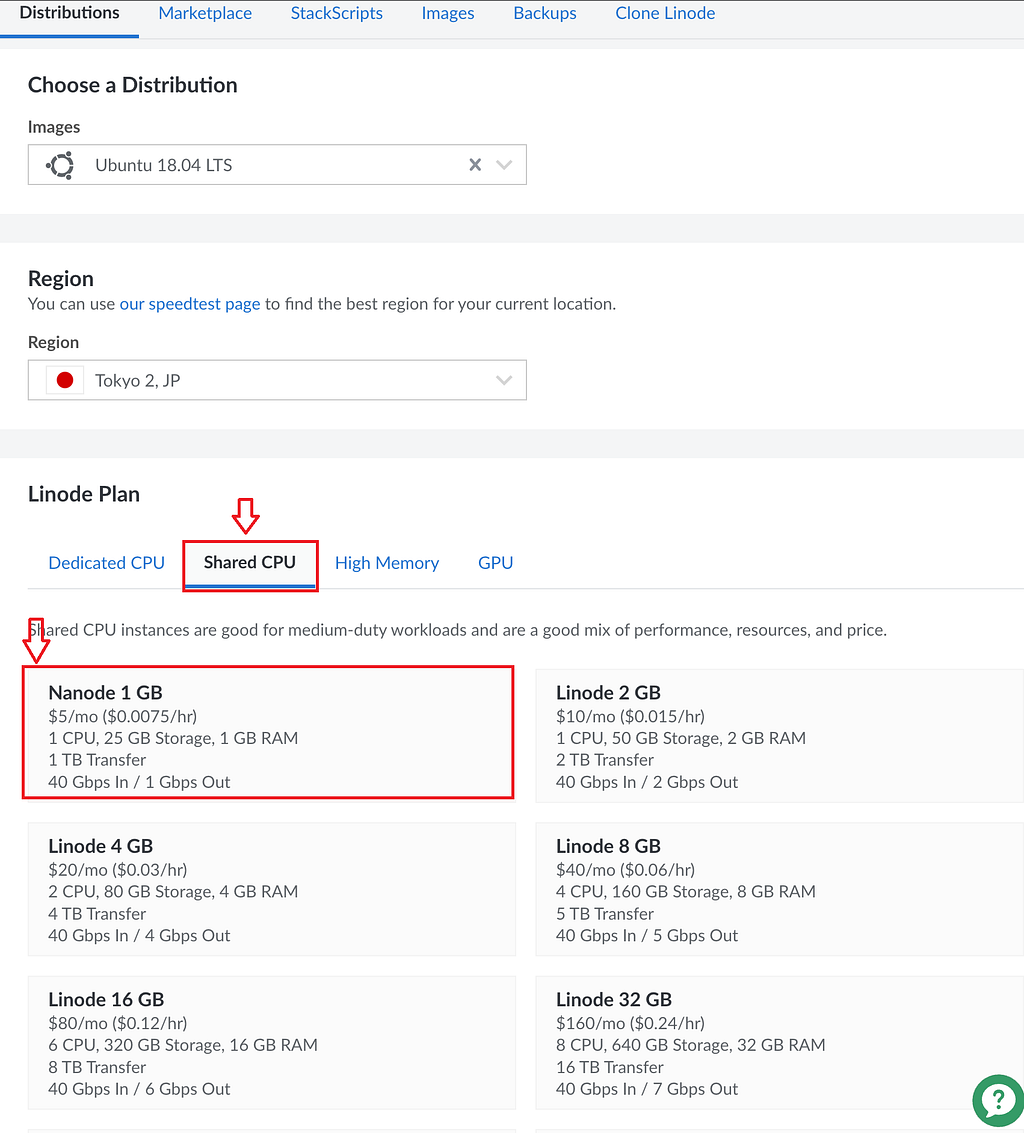The width and height of the screenshot is (1024, 1133).
Task: Expand the Images dropdown arrow
Action: pos(504,165)
